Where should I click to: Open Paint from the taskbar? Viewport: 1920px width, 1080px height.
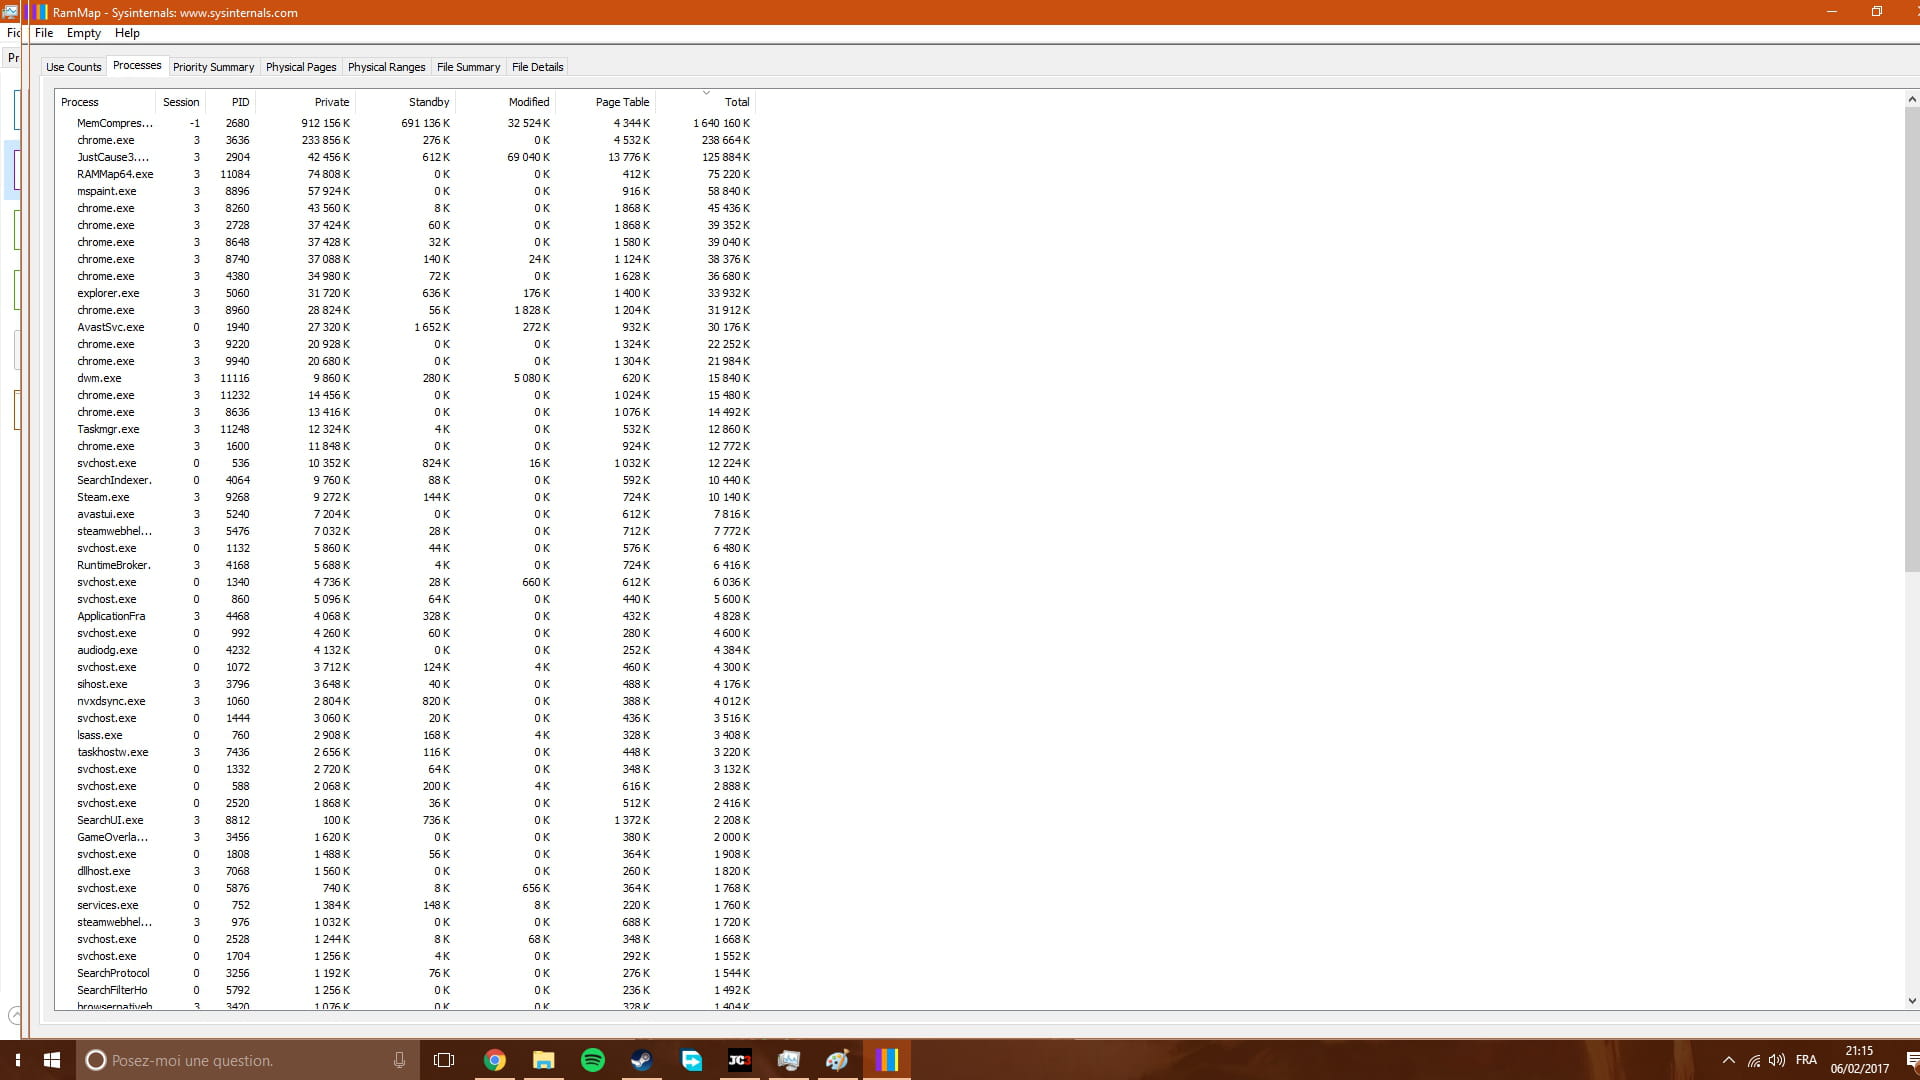click(837, 1060)
